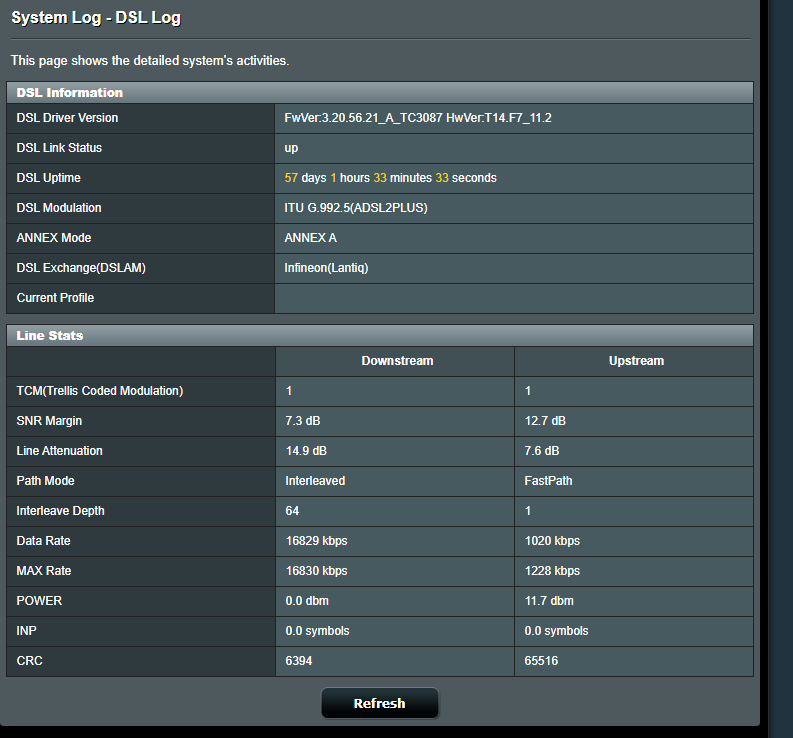Viewport: 793px width, 738px height.
Task: Select the upstream max rate '1228 kbps'
Action: coord(552,571)
